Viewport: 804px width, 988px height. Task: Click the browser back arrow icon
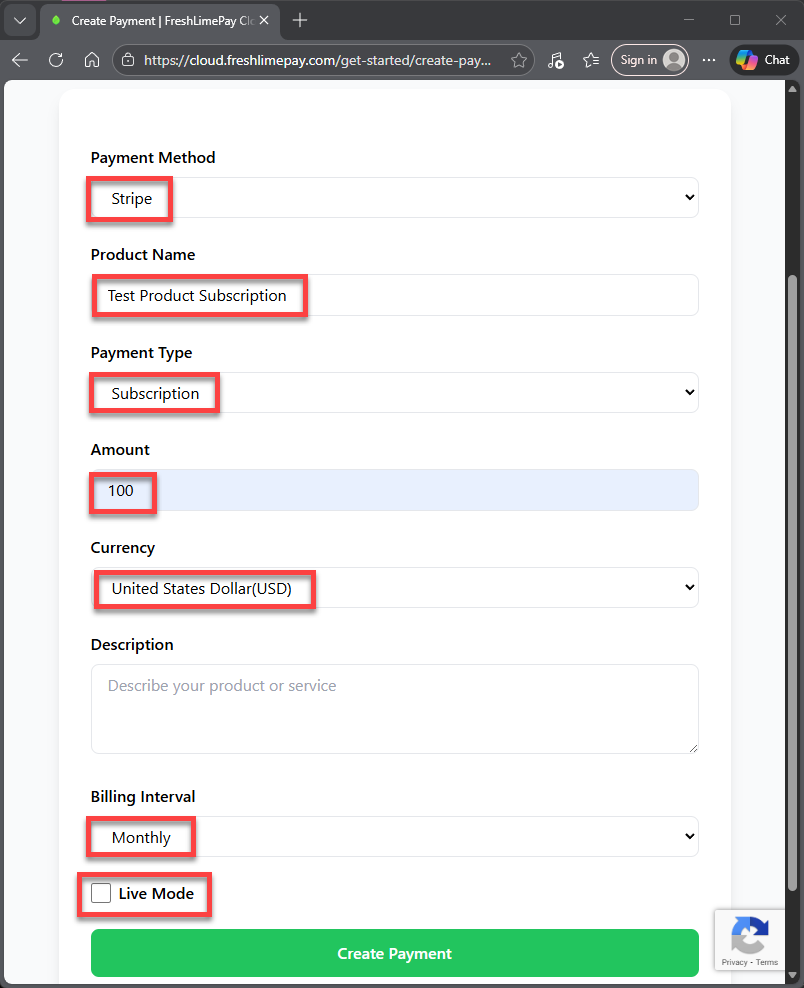click(x=20, y=60)
